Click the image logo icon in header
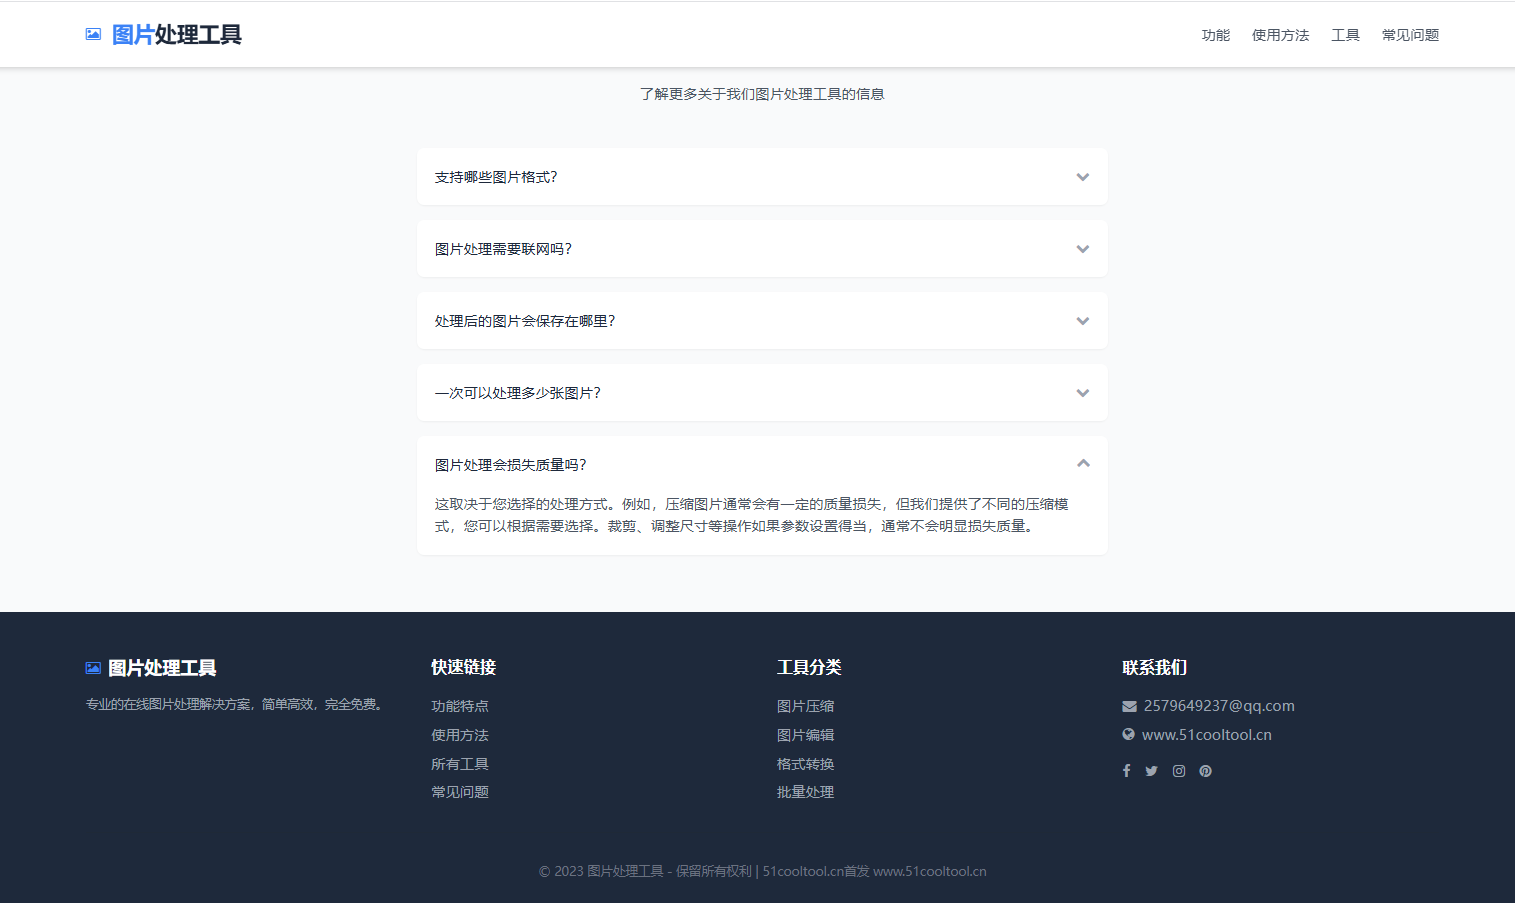This screenshot has height=903, width=1515. click(93, 34)
